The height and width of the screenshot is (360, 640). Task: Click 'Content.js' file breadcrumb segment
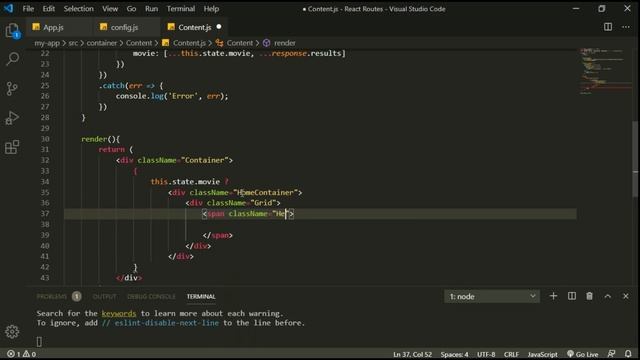[x=189, y=43]
